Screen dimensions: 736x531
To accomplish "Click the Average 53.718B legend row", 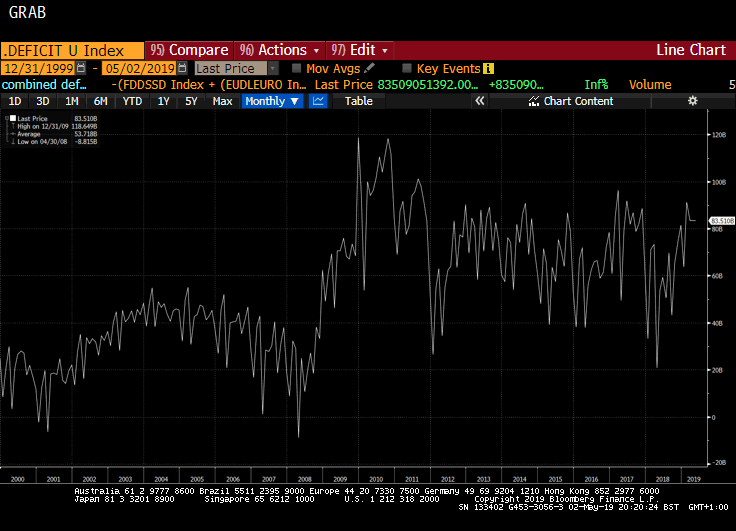I will point(54,134).
